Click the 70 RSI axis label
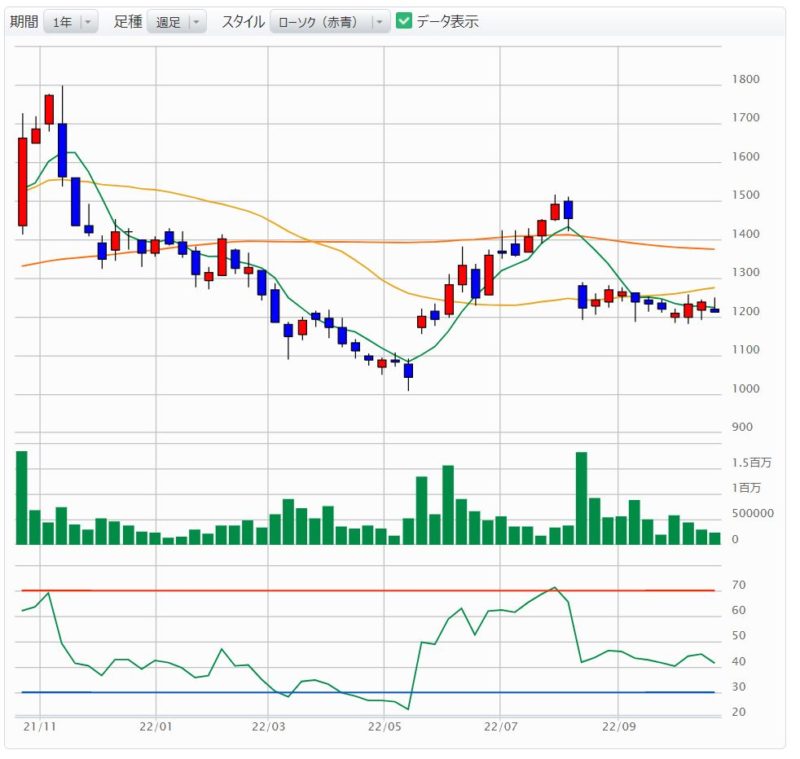800x759 pixels. tap(738, 585)
